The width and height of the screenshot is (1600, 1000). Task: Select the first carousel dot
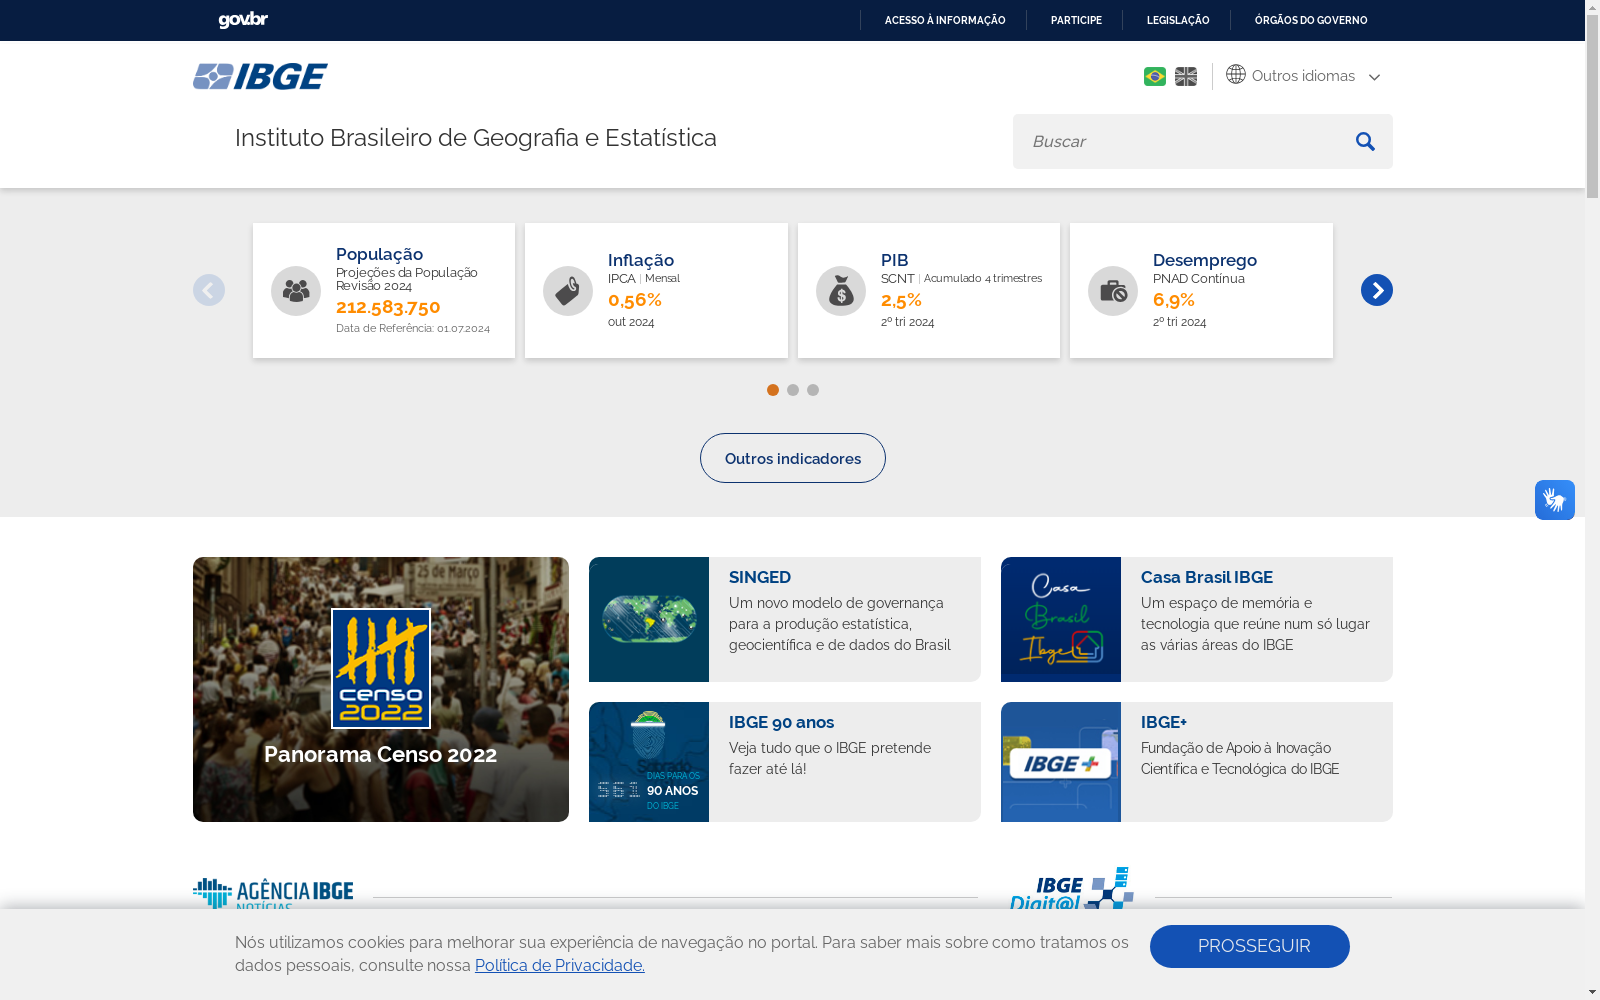pos(773,390)
